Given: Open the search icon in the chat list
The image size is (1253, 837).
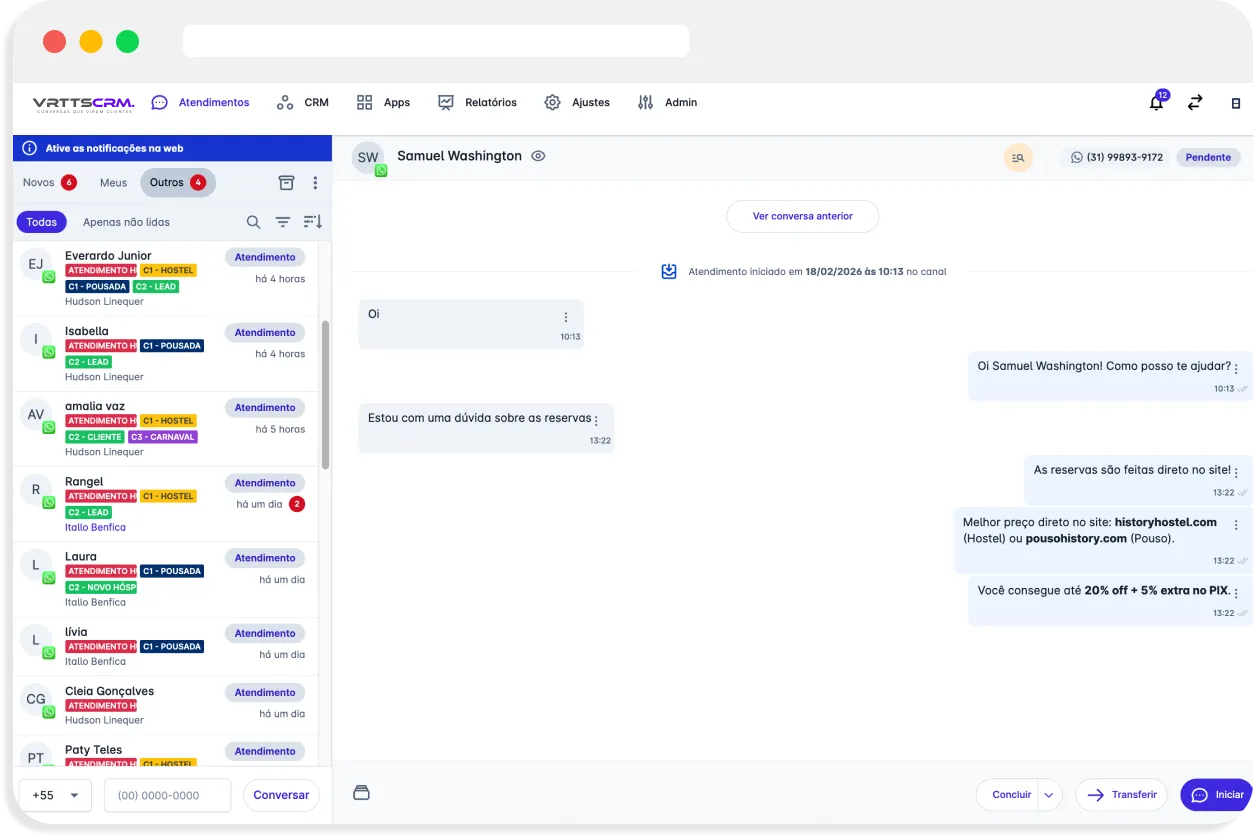Looking at the screenshot, I should click(253, 221).
